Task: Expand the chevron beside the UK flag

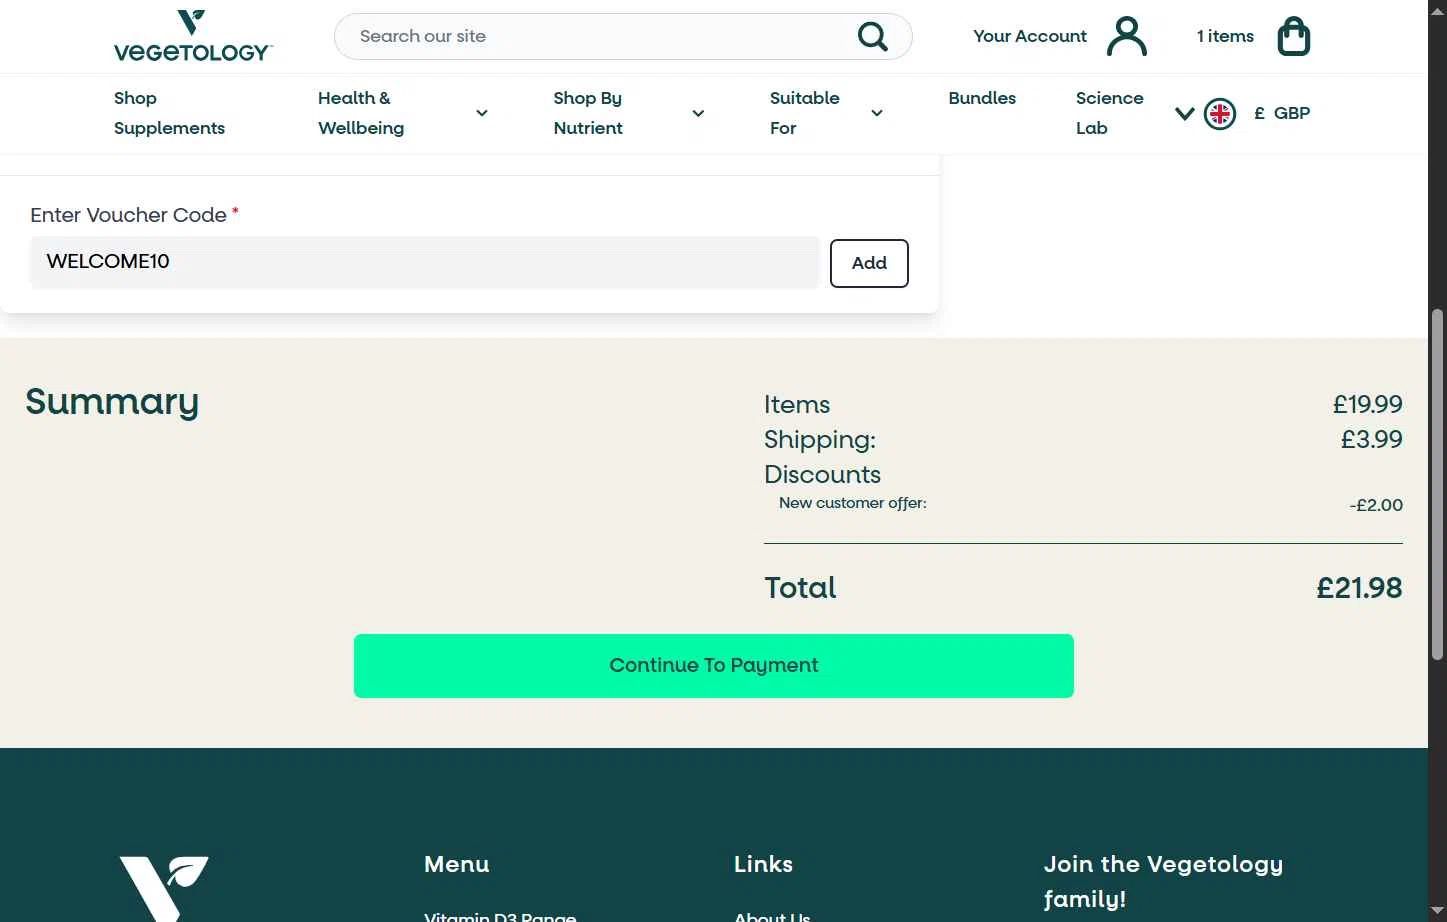Action: pos(1185,113)
